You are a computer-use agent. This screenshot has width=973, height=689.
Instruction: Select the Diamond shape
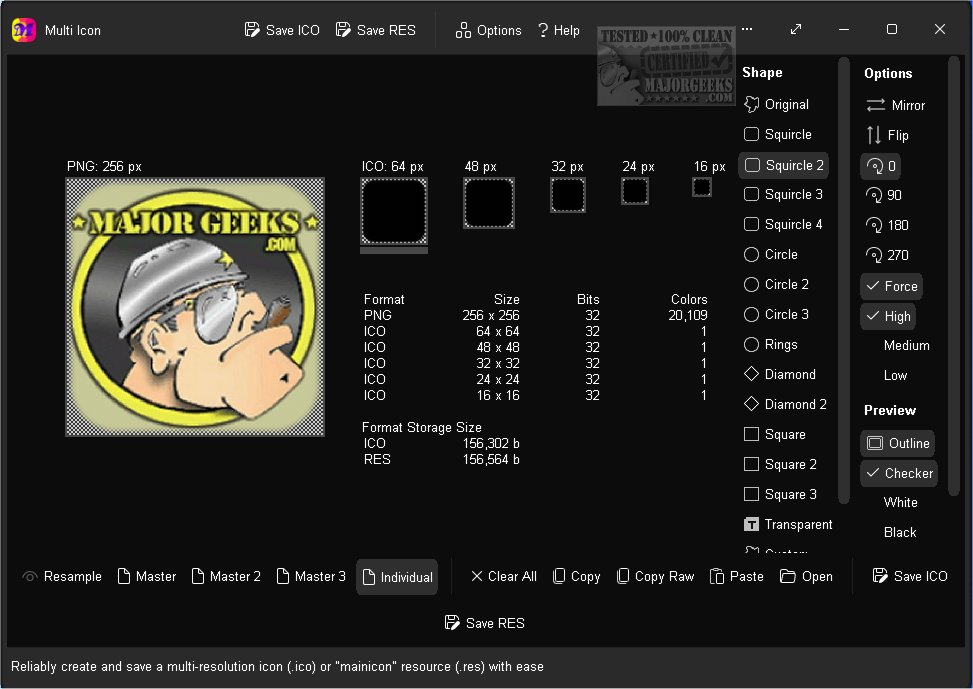pos(779,374)
